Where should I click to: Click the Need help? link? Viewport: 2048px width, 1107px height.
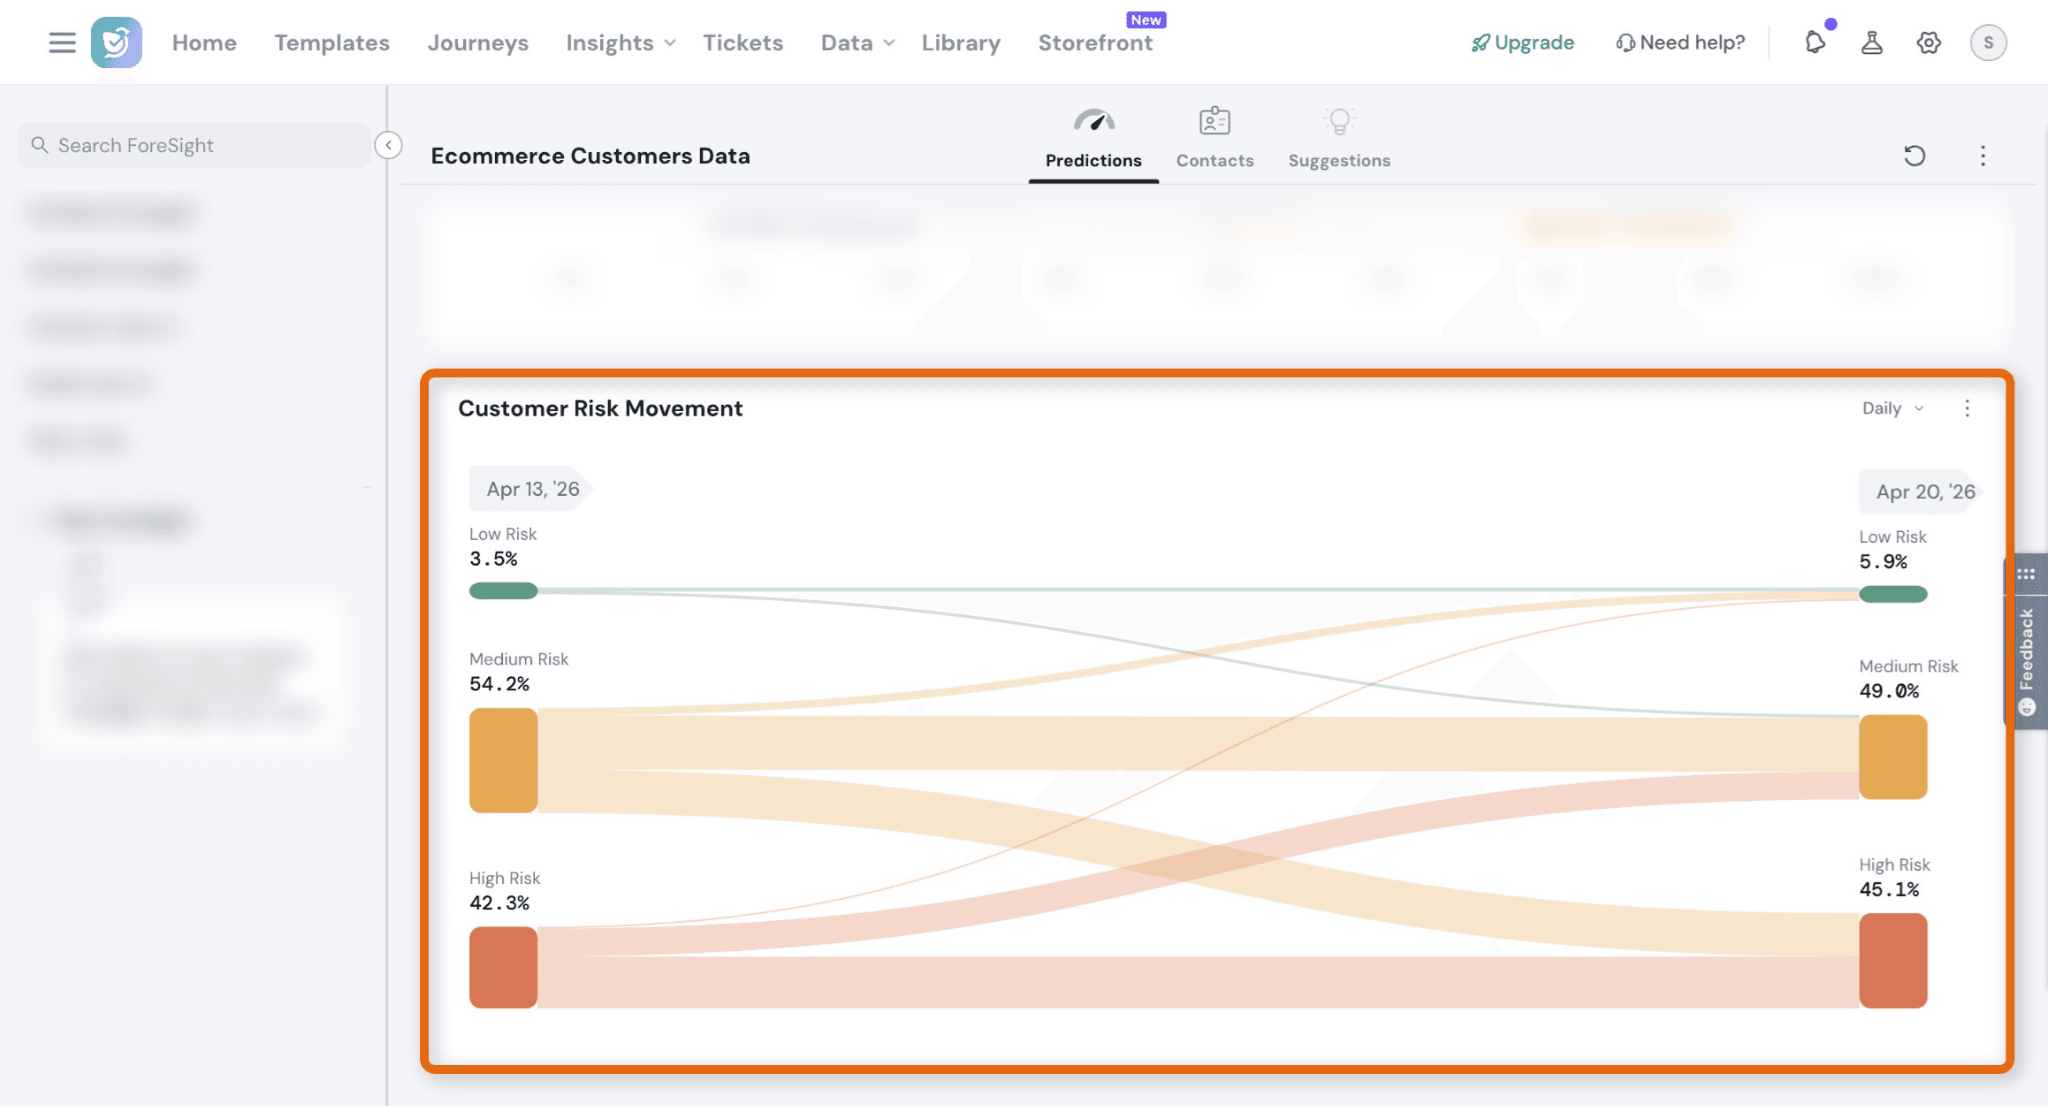point(1680,42)
